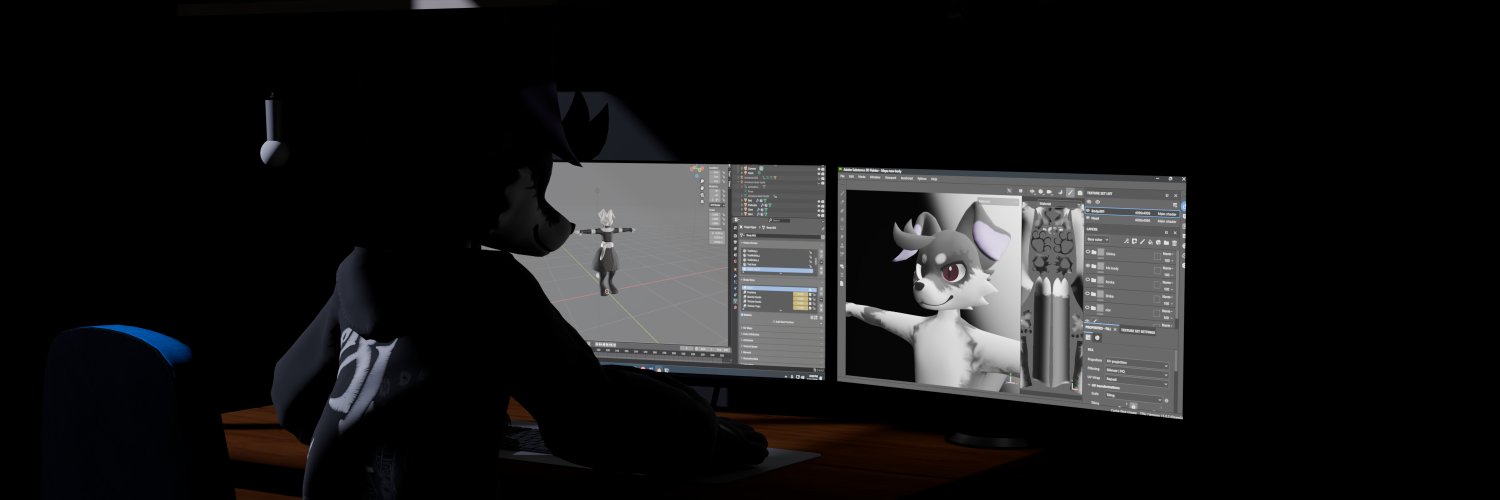Click the highlighted pen icon in Painter's top toolbar
Screen dimensions: 1500x500
(x=1070, y=192)
